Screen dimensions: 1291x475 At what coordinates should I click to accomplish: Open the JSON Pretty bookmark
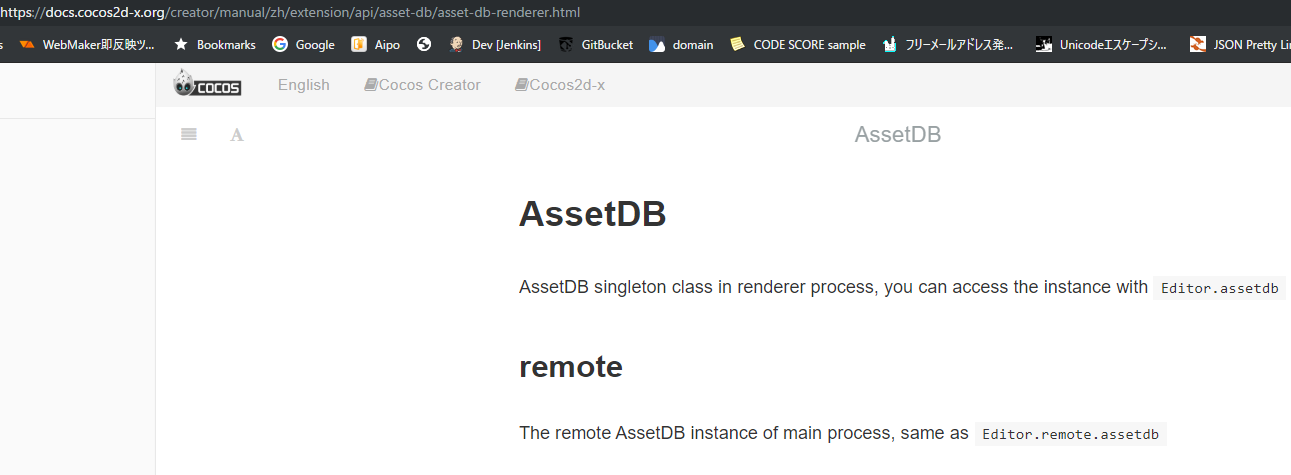click(x=1240, y=44)
